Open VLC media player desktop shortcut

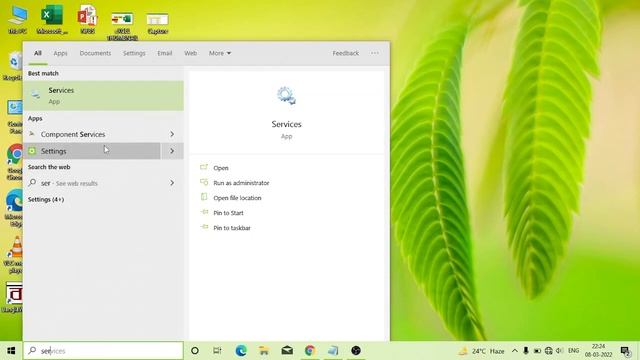[x=15, y=255]
